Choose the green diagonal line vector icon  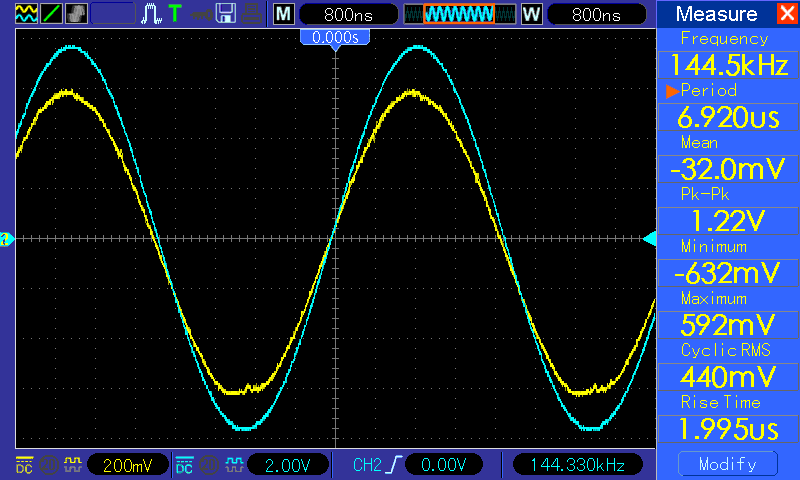coord(52,13)
